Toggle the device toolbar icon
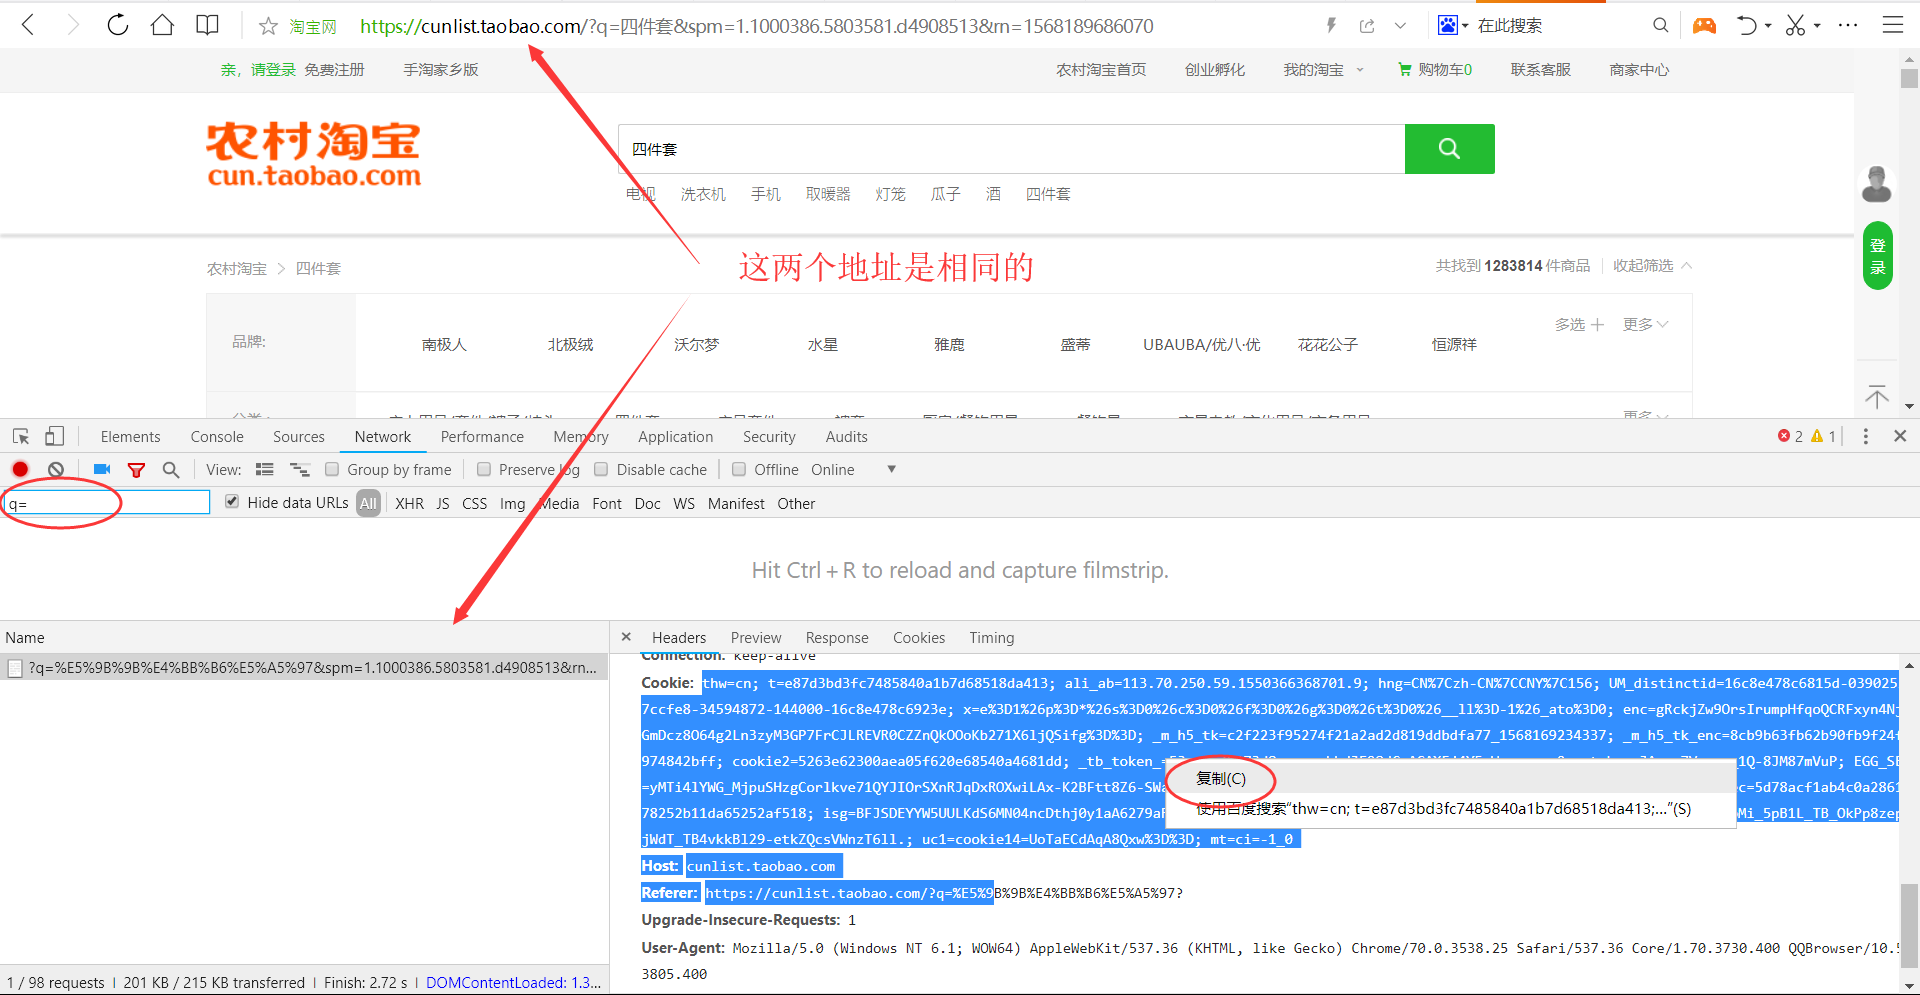 coord(54,437)
